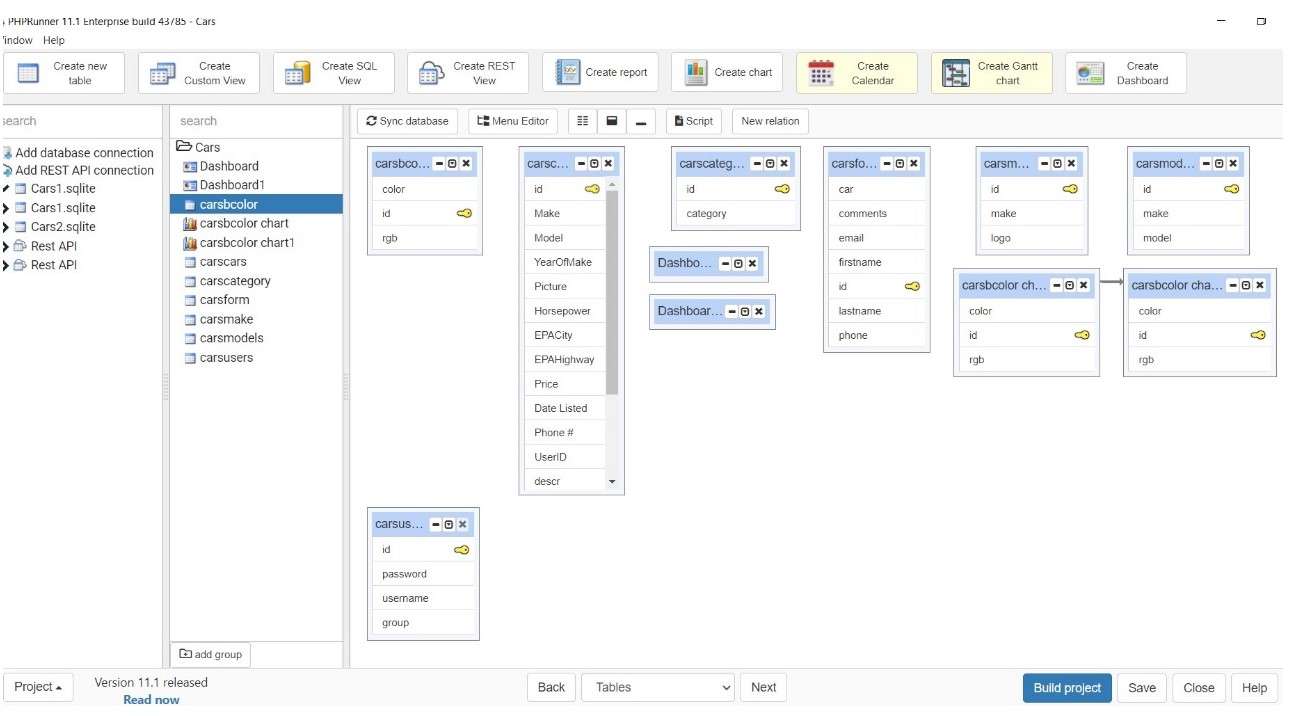Click the Create chart icon
The height and width of the screenshot is (716, 1291).
coord(696,72)
